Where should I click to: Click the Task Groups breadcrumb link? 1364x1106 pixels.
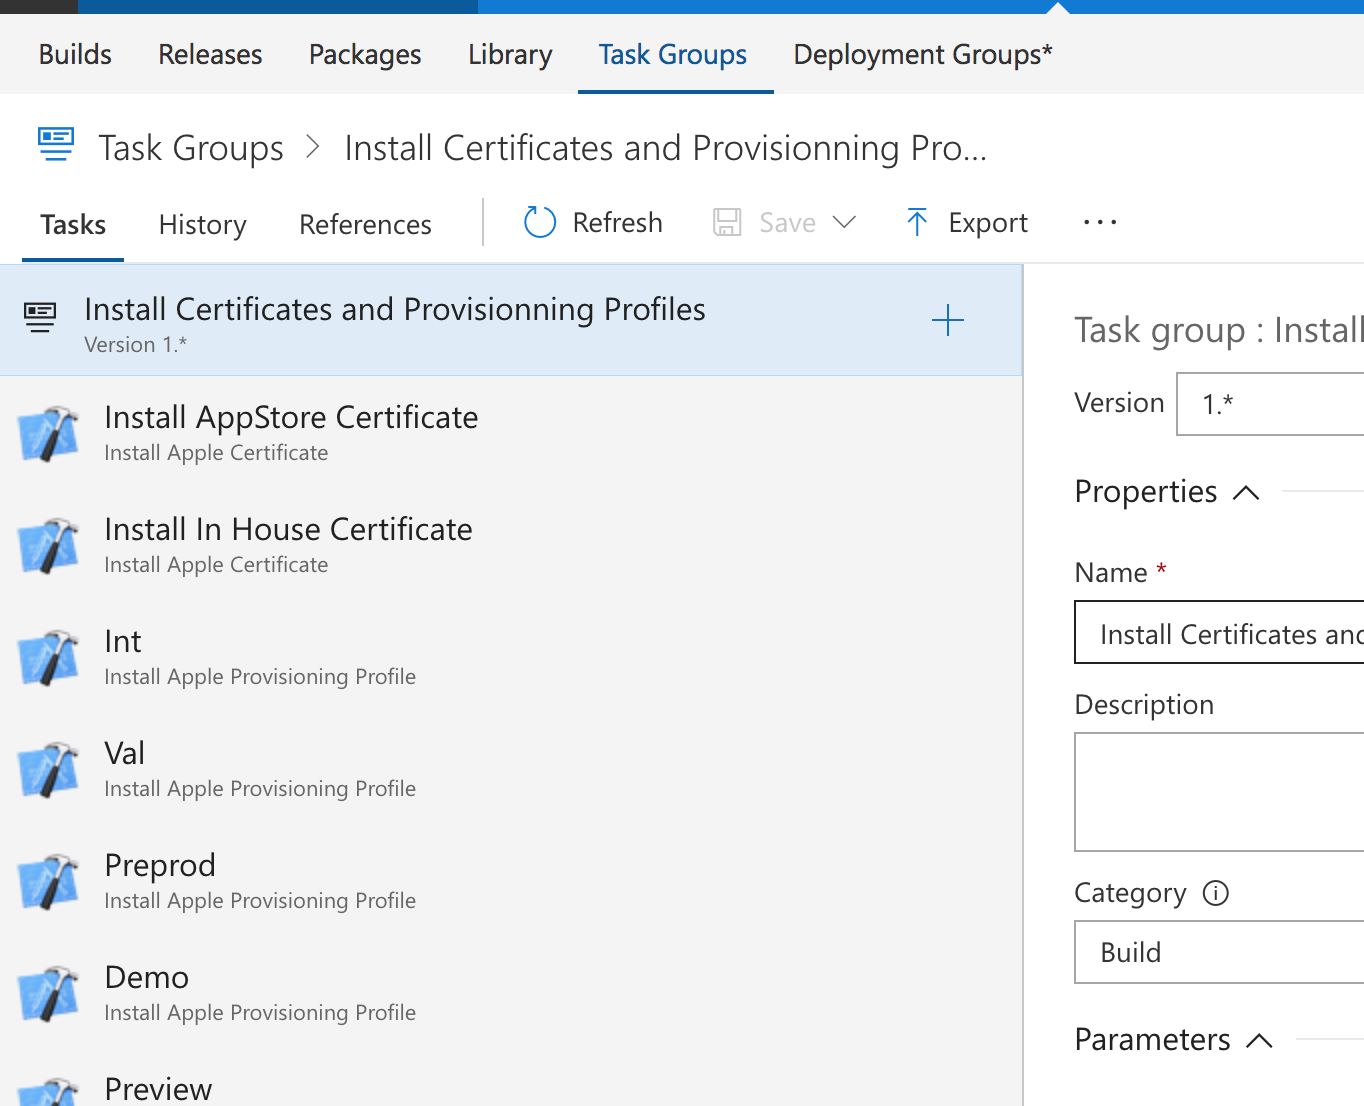[x=190, y=147]
